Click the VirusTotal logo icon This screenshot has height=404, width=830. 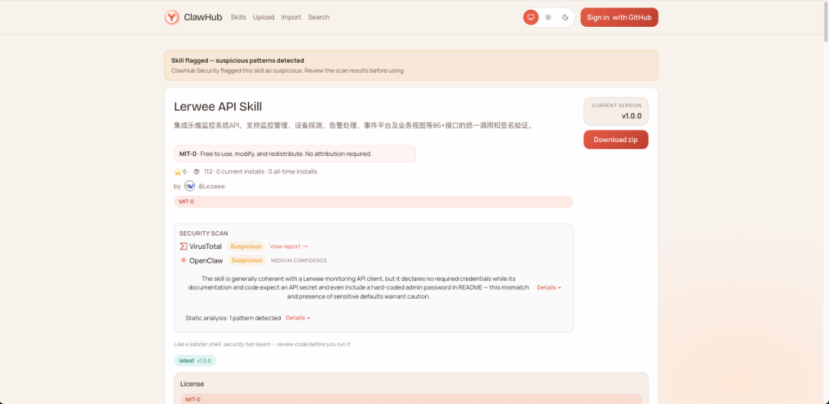pyautogui.click(x=183, y=246)
